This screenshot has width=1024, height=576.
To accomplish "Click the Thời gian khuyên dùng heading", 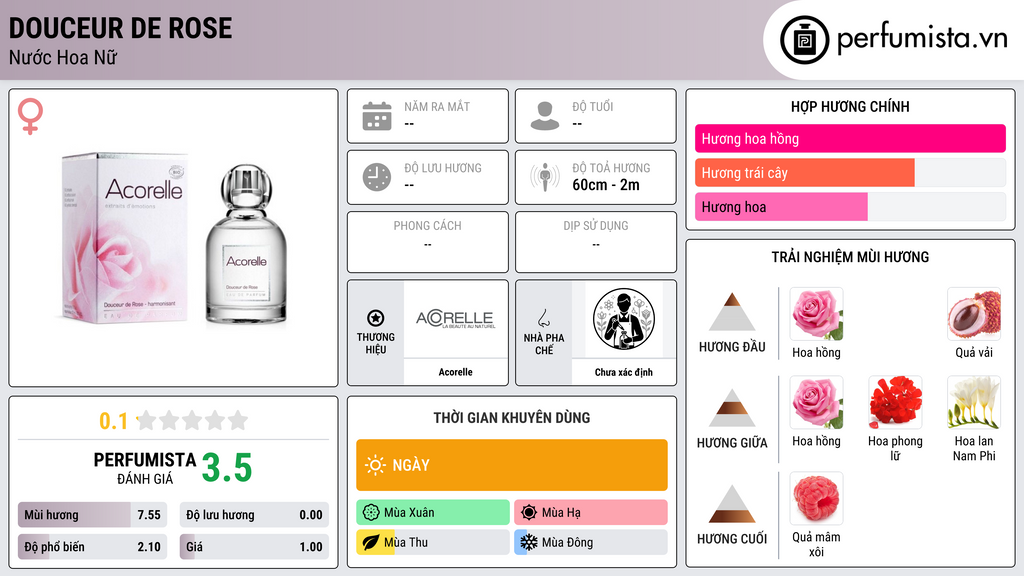I will [x=512, y=418].
